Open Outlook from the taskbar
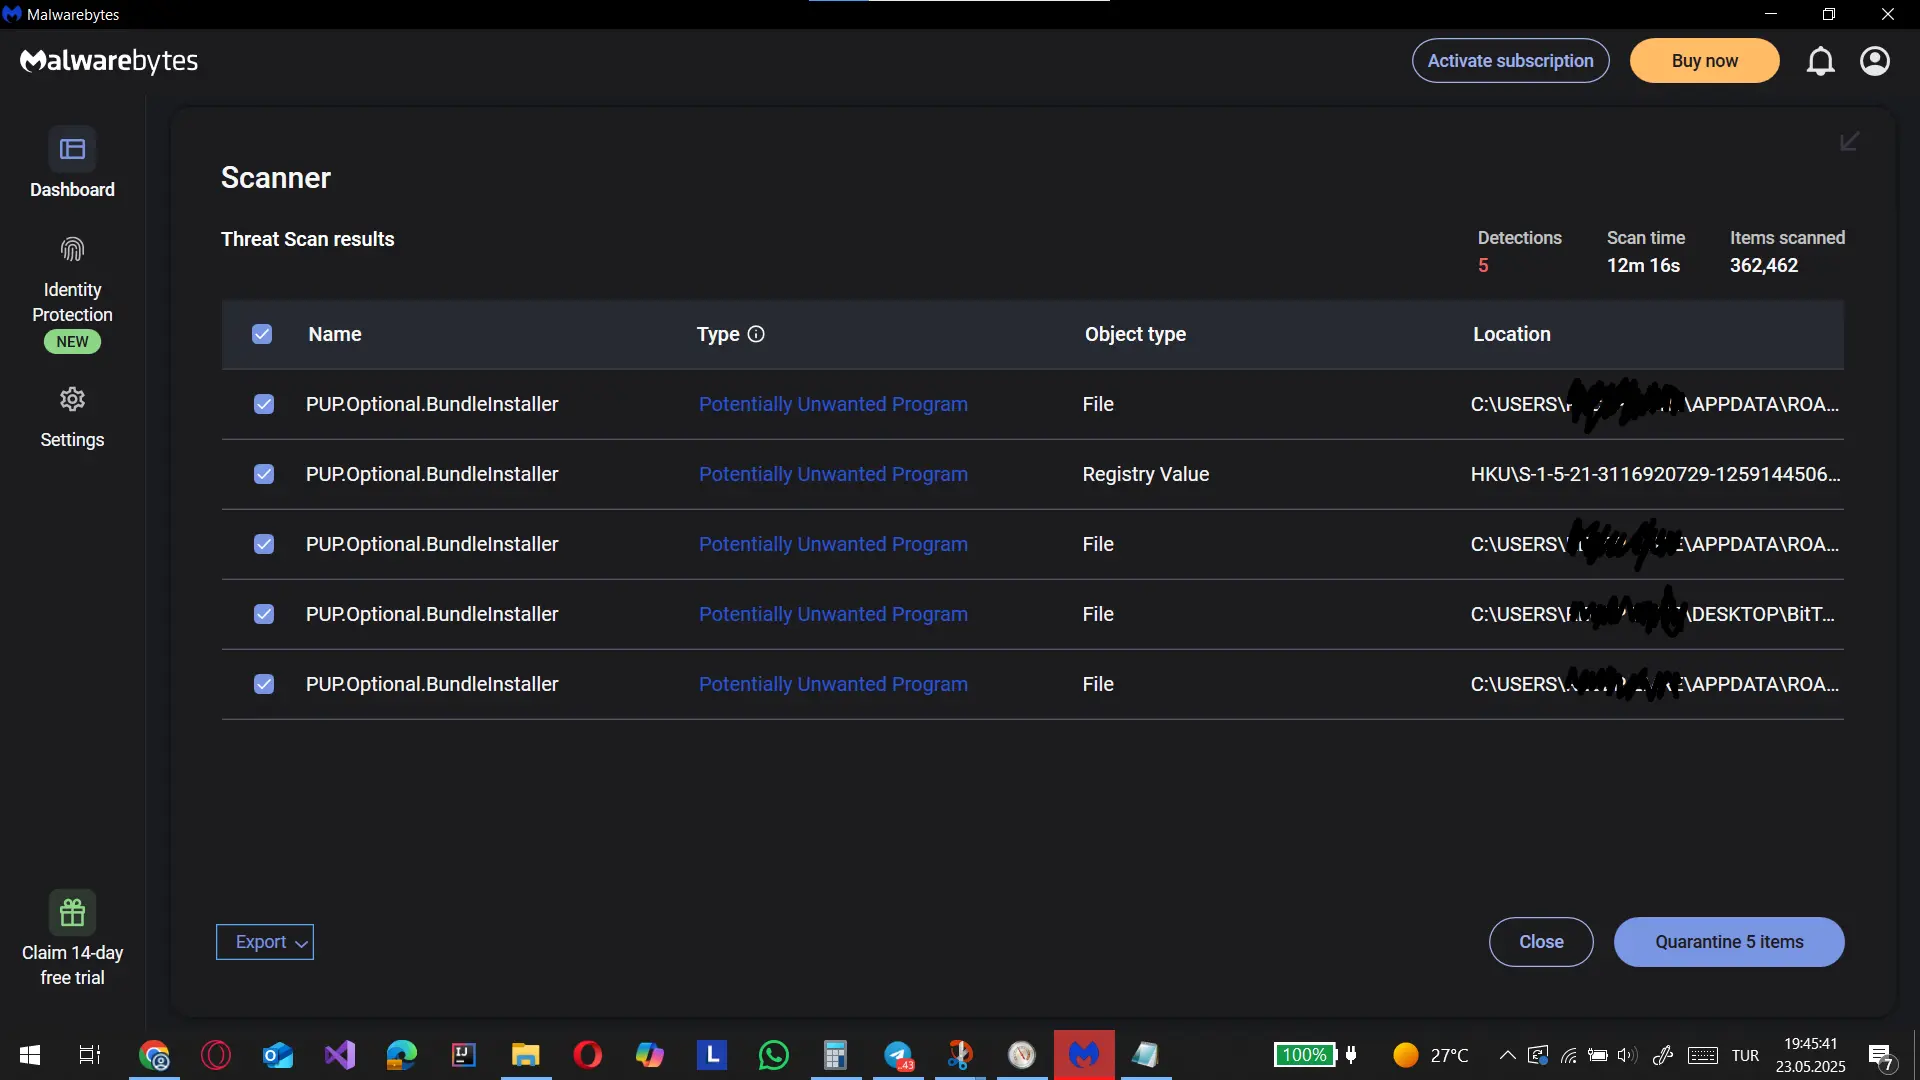 tap(278, 1055)
